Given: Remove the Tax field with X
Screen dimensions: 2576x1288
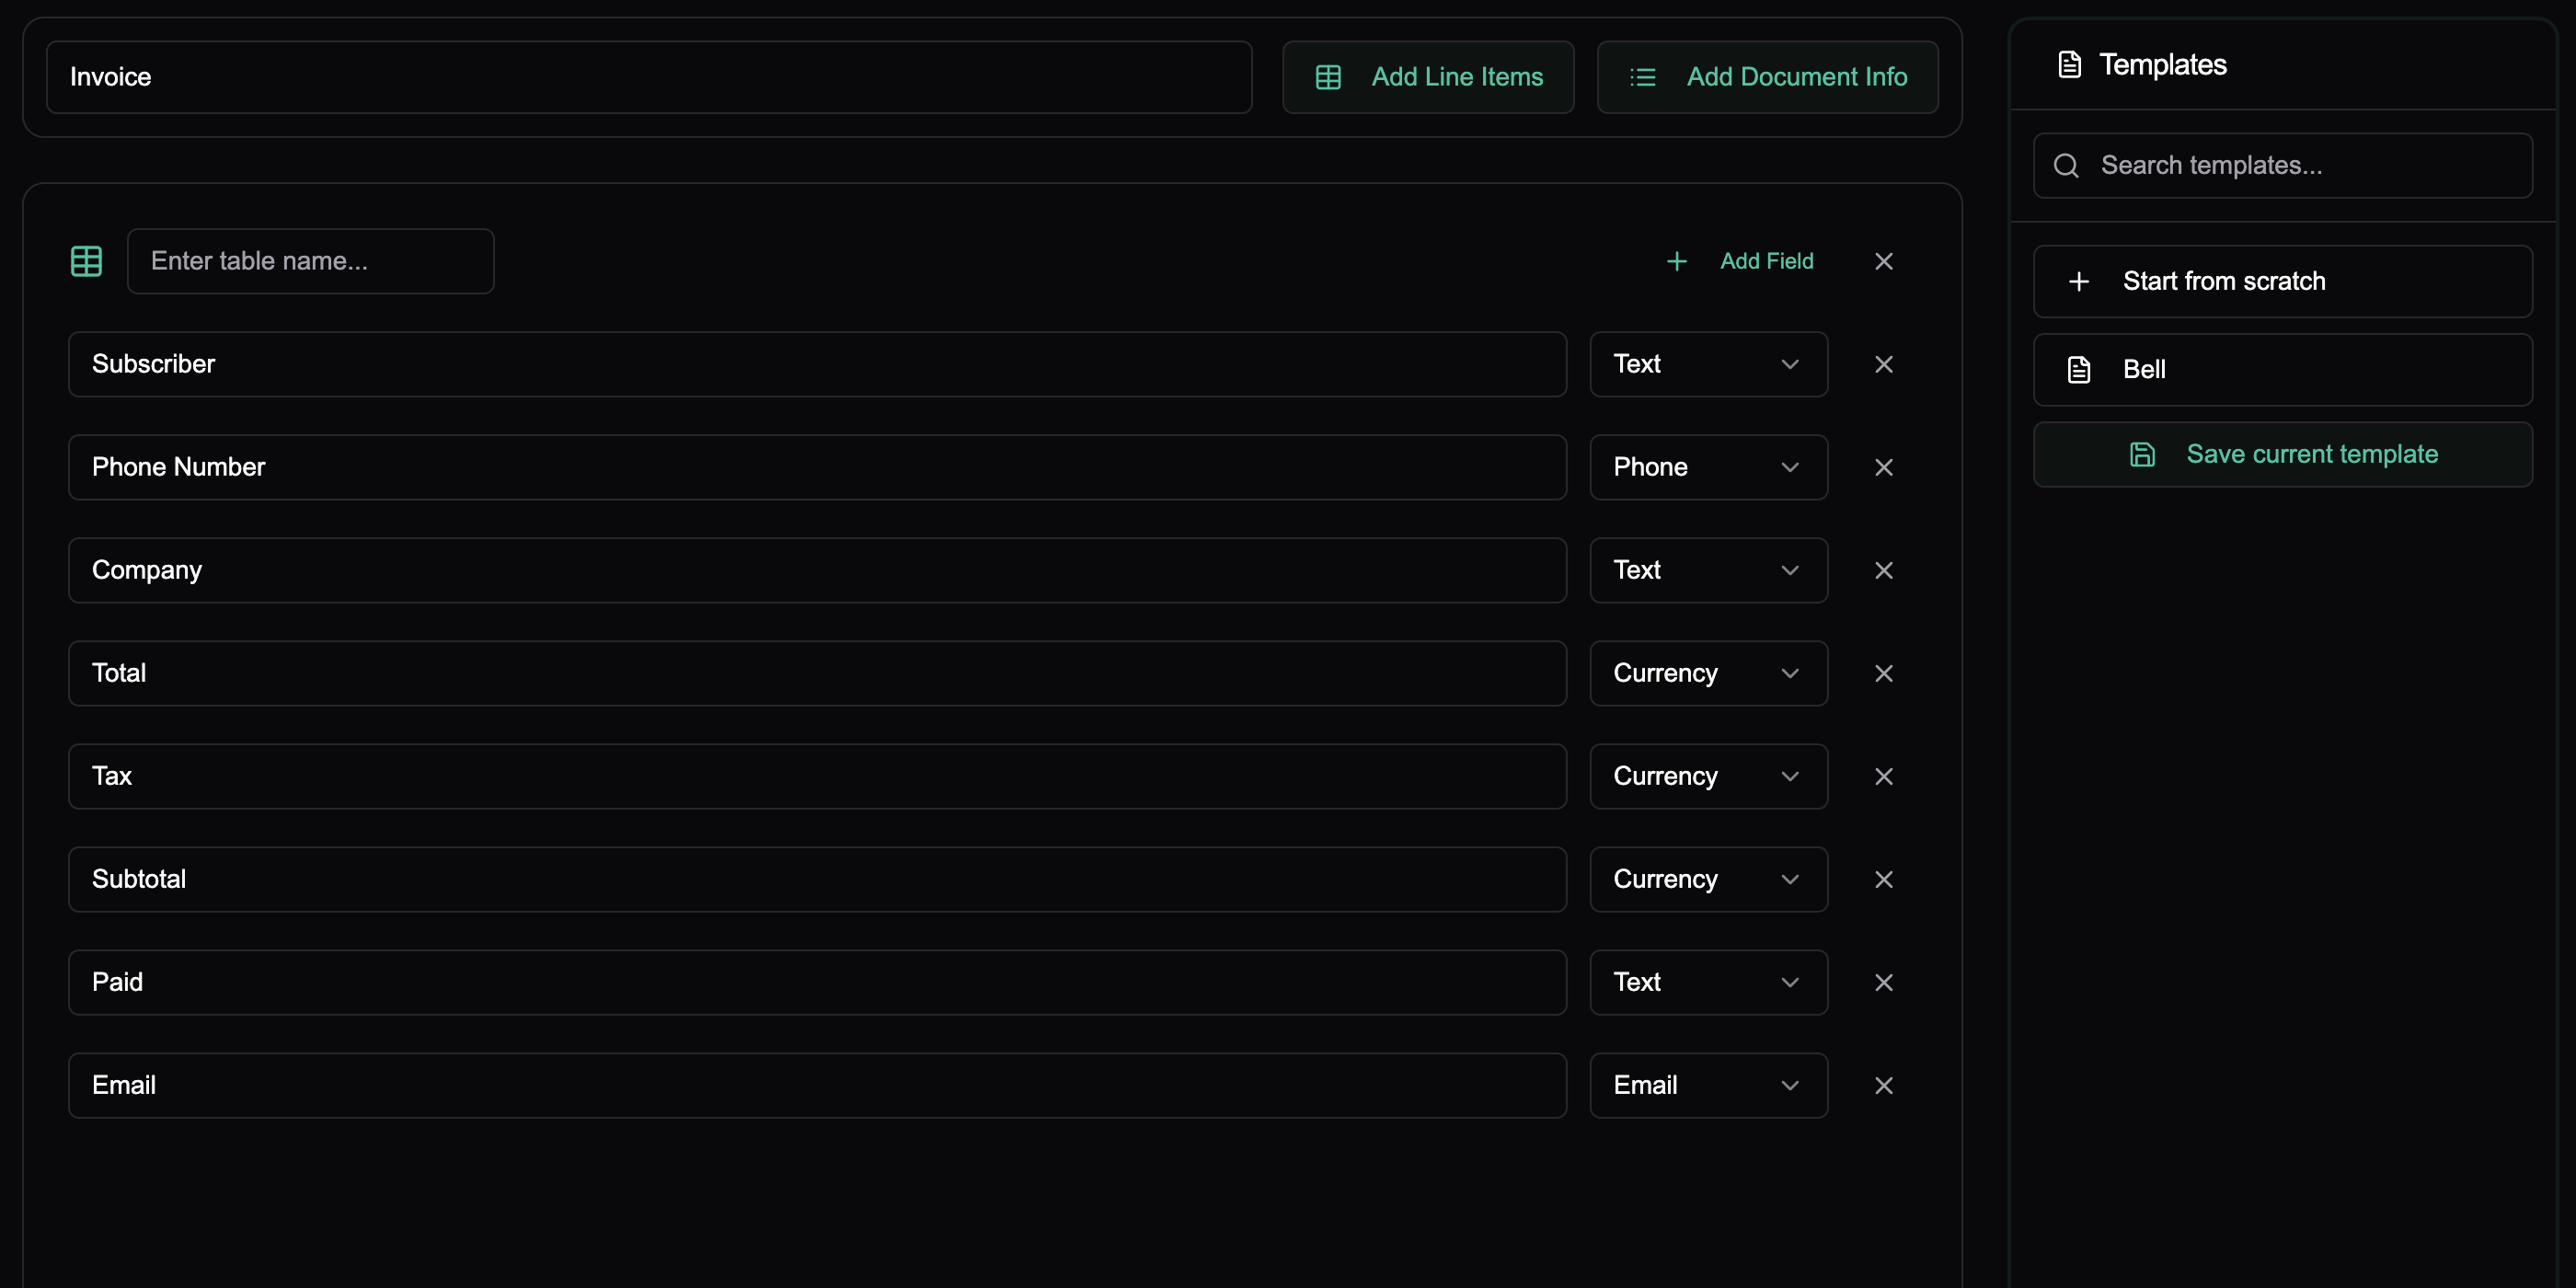Looking at the screenshot, I should pos(1883,776).
